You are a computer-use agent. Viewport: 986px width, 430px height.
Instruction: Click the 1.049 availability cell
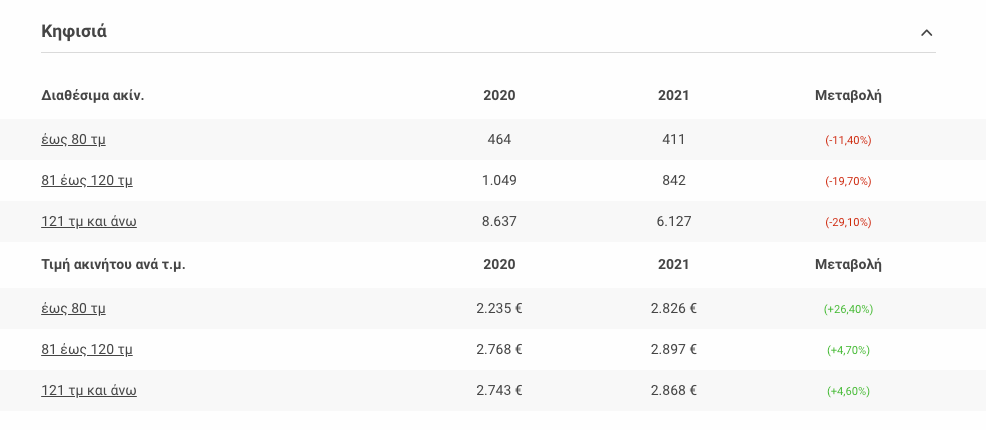pyautogui.click(x=499, y=180)
